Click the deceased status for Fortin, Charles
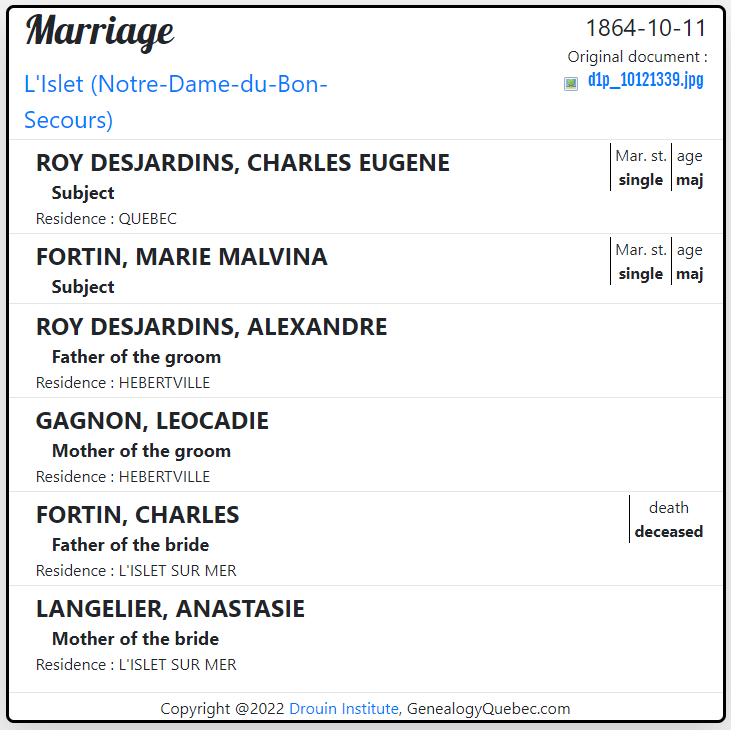 669,532
